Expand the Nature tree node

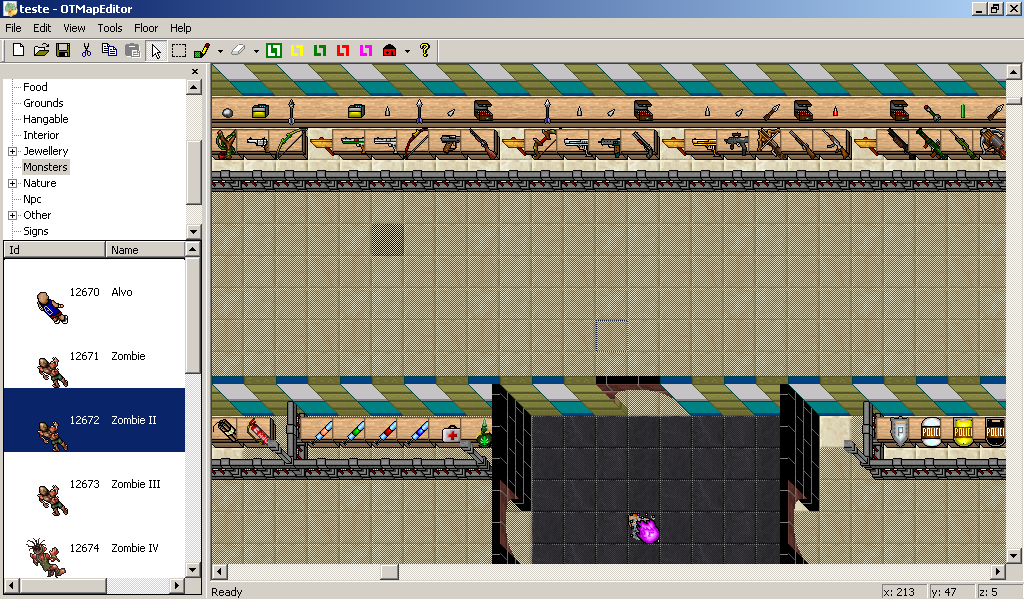(x=12, y=183)
